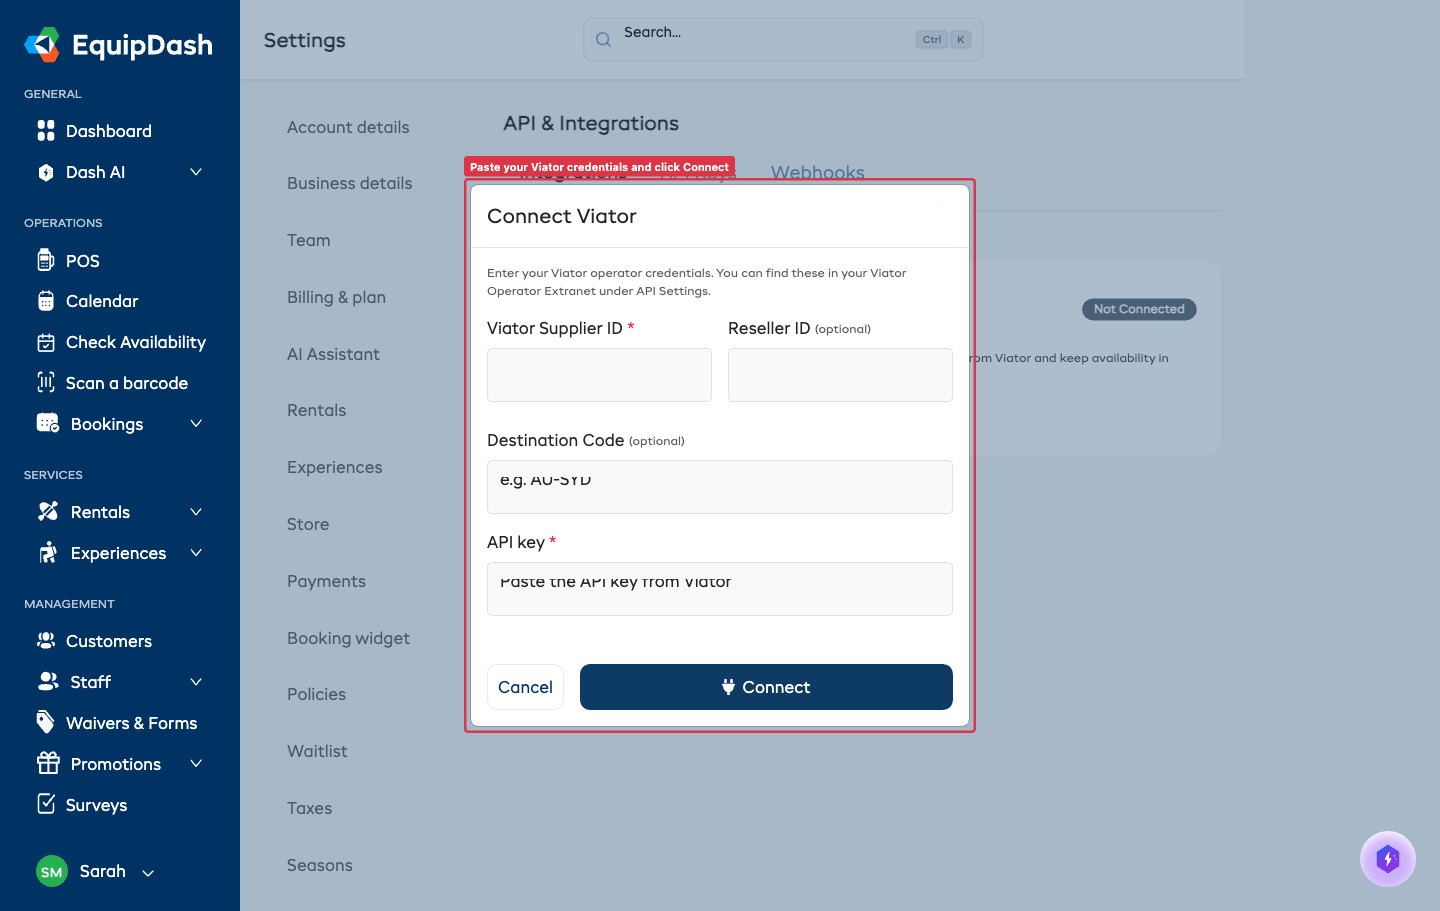Screen dimensions: 1440x911
Task: Click the Surveys checkmark icon
Action: [x=46, y=803]
